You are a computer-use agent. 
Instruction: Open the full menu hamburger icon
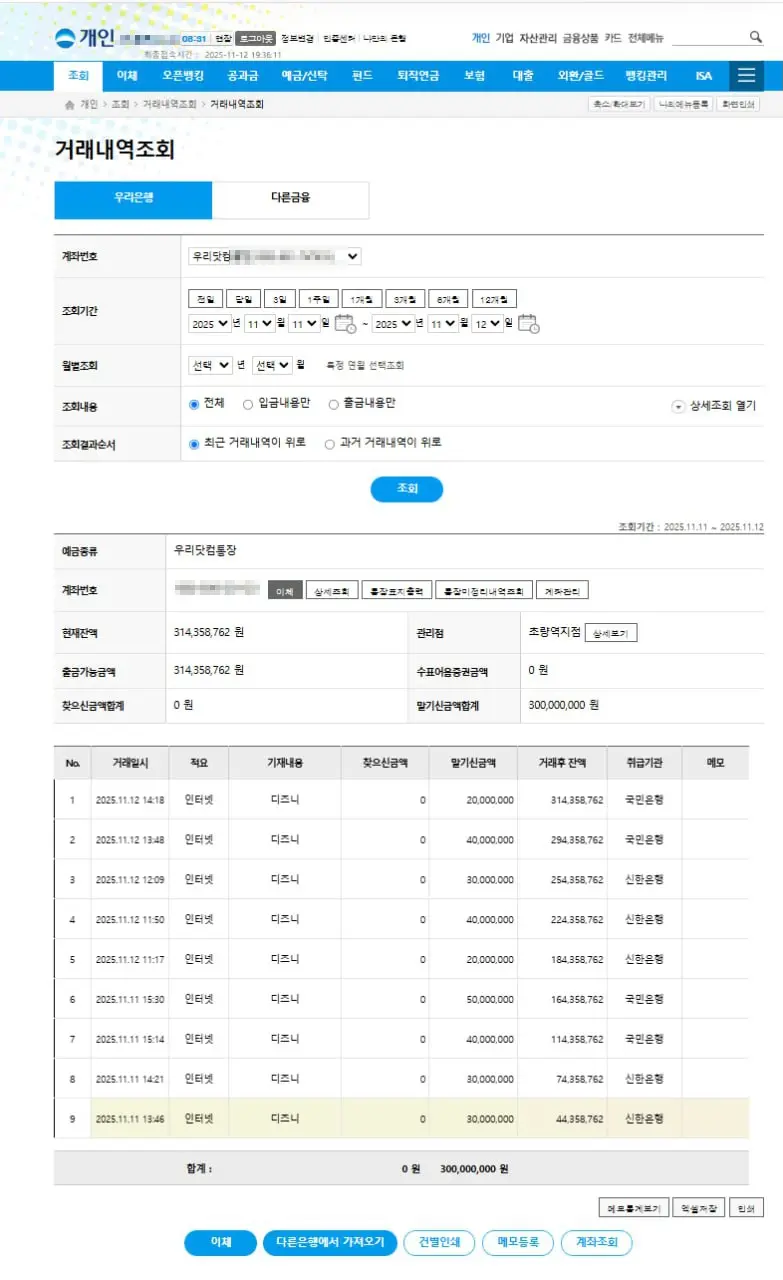[x=746, y=76]
